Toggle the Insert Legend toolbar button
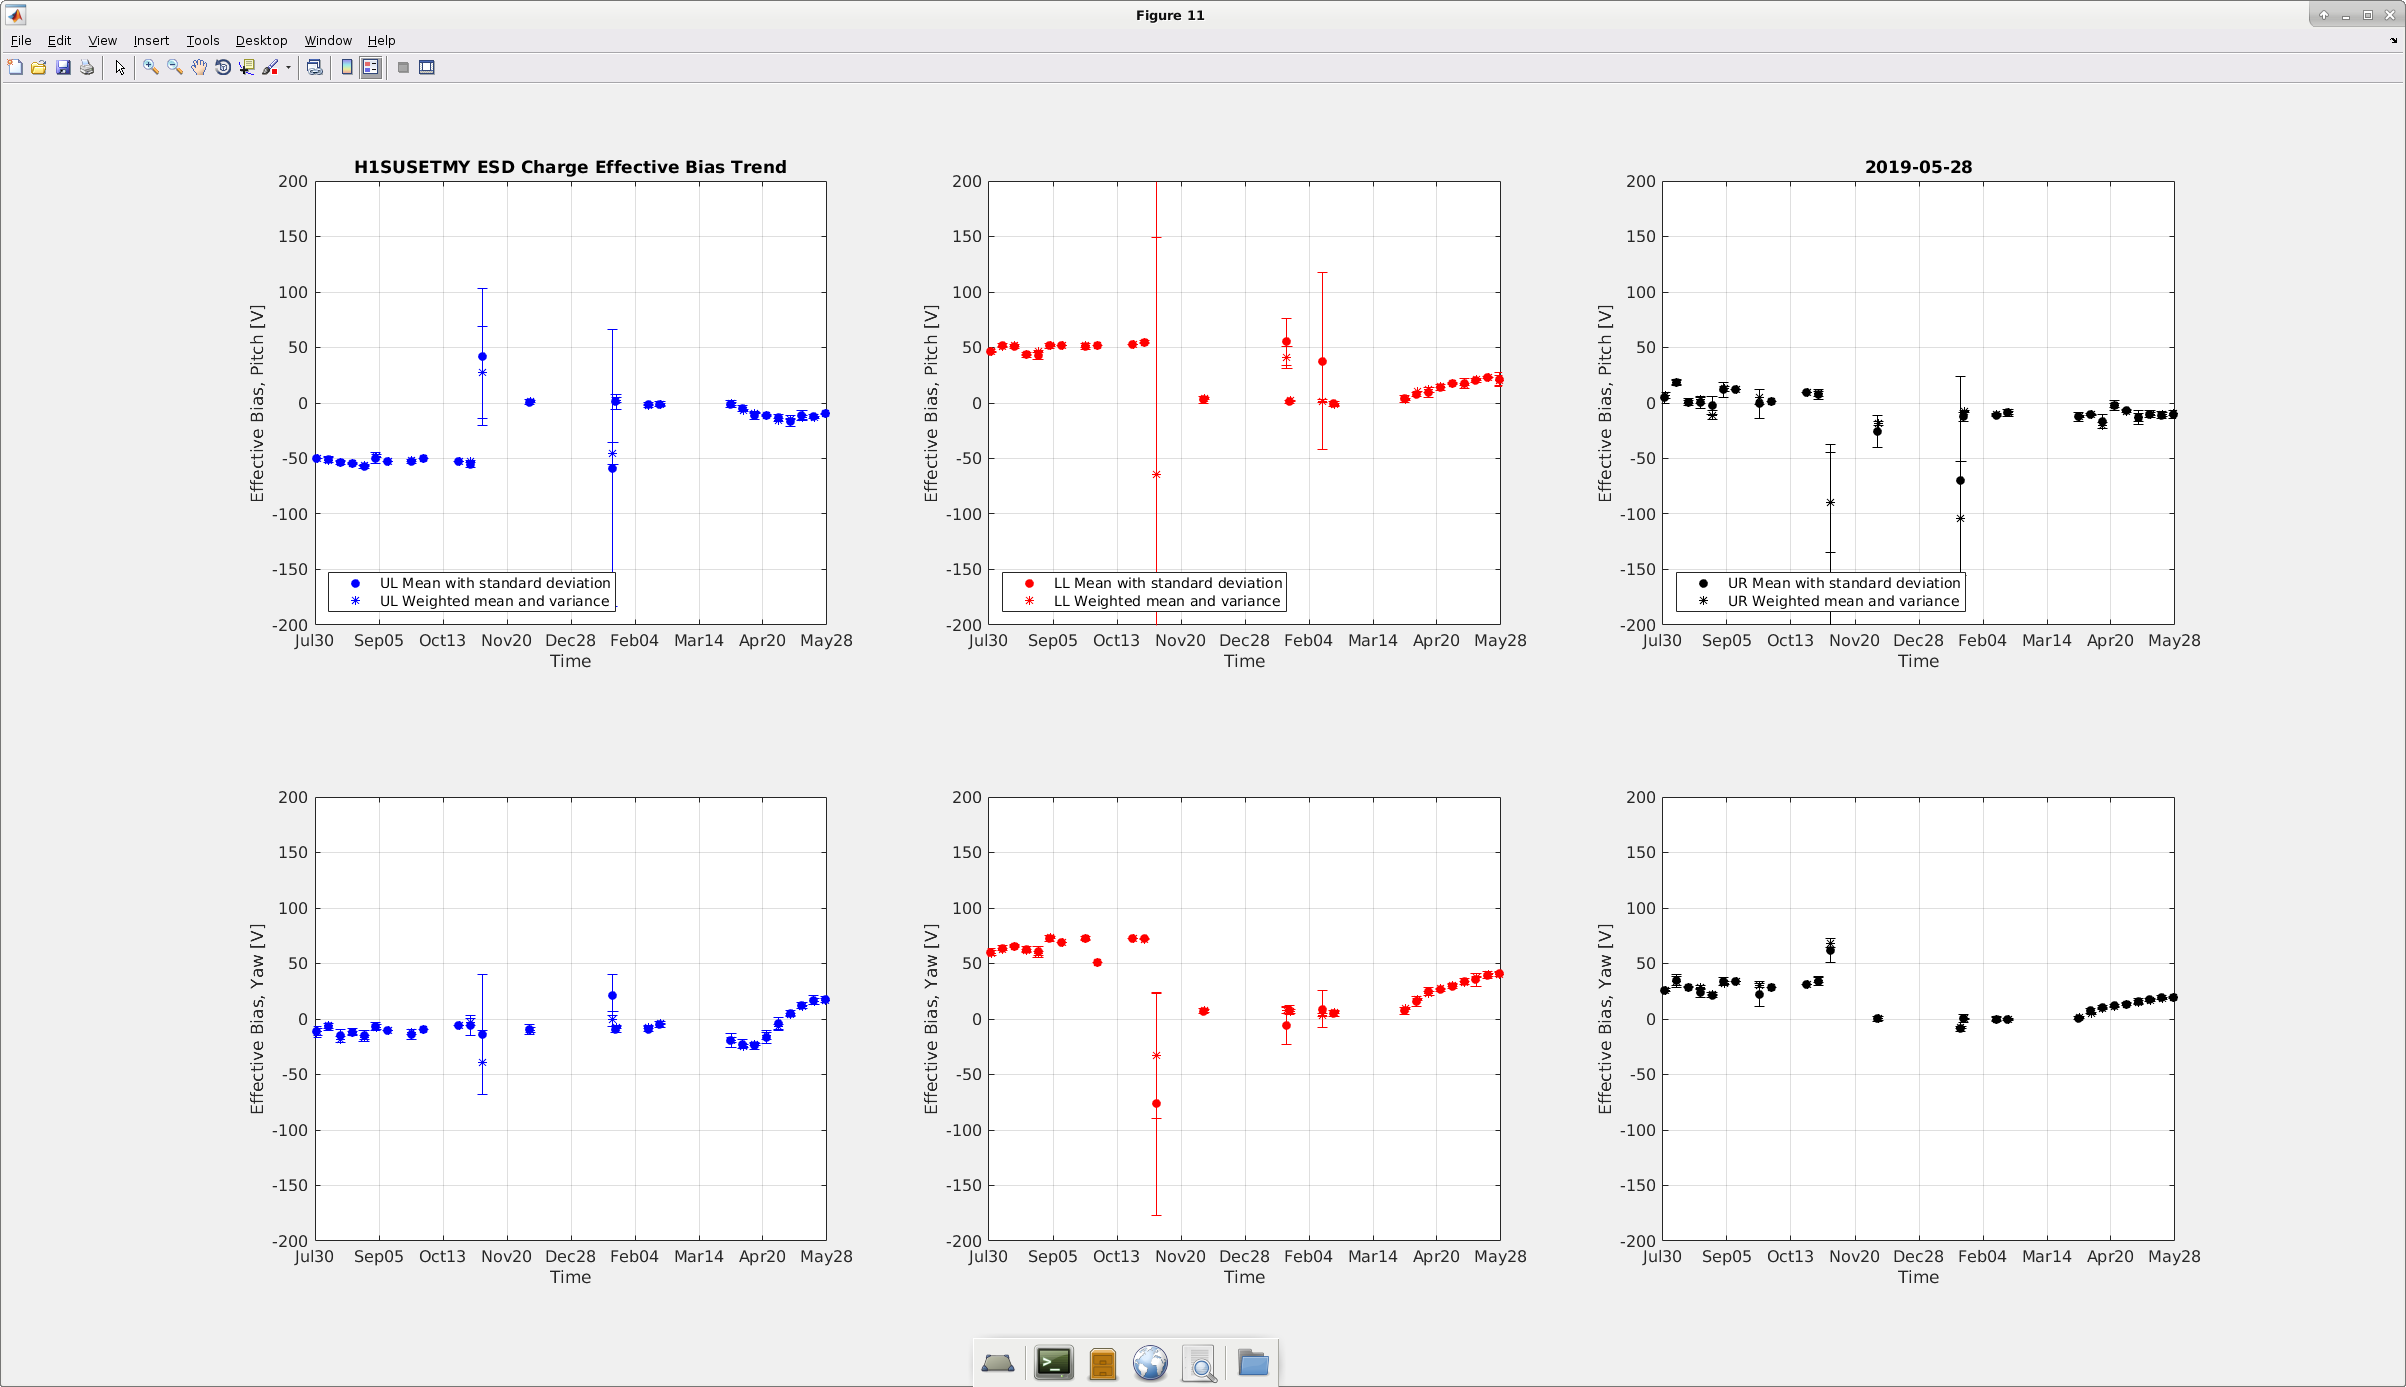Viewport: 2406px width, 1387px height. click(x=371, y=68)
